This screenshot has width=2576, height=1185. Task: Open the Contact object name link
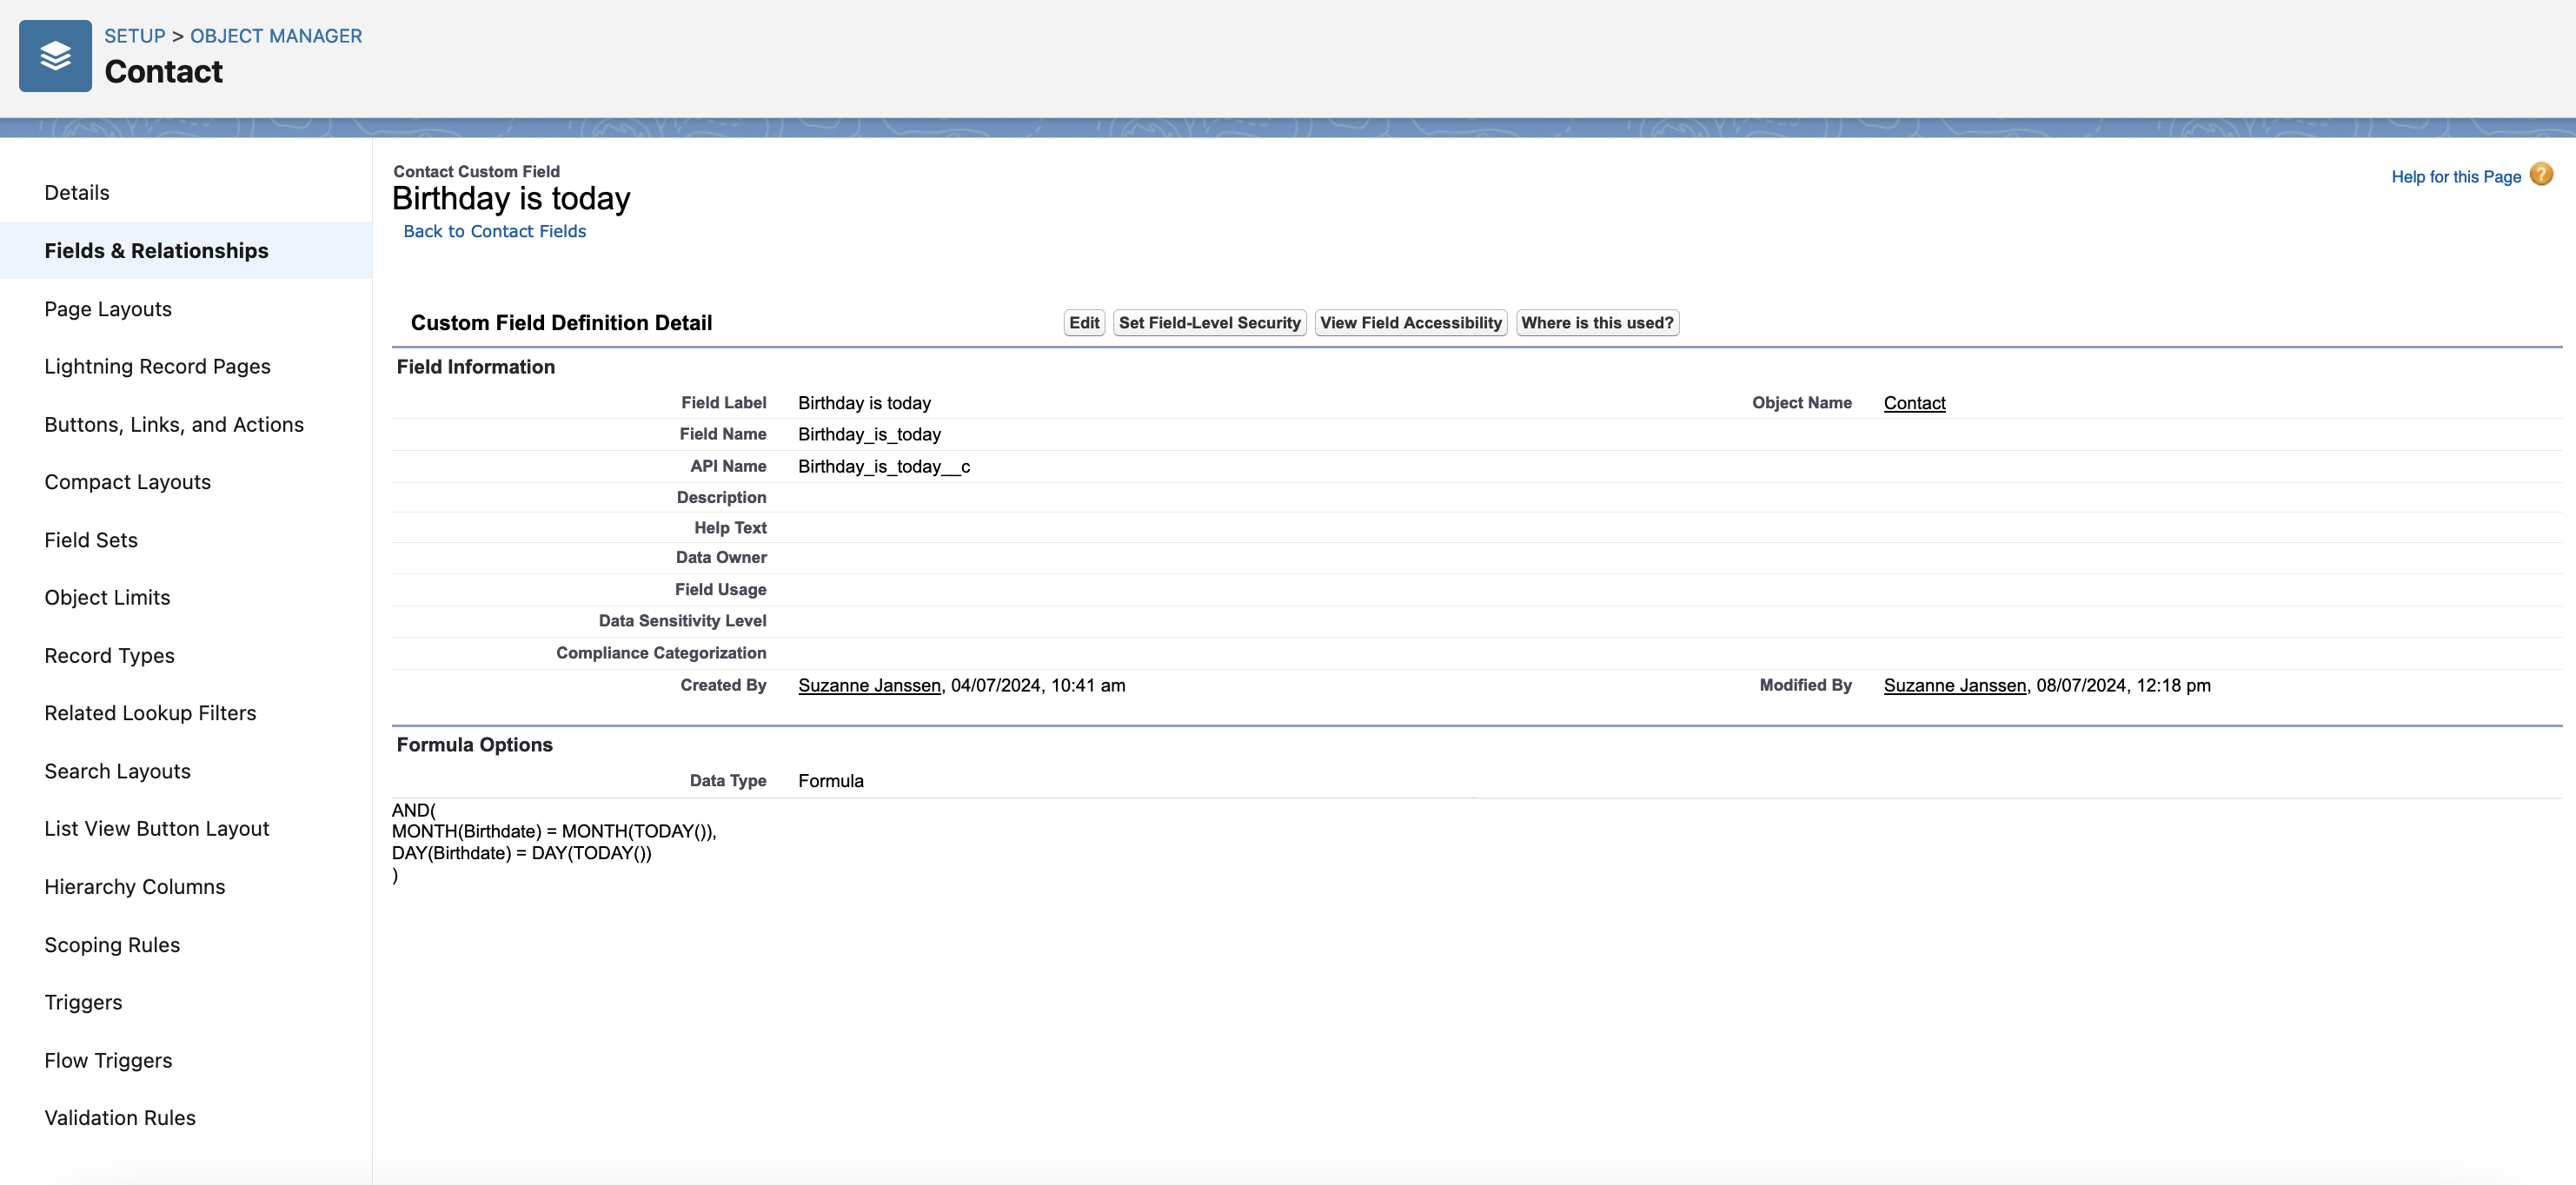(1914, 403)
